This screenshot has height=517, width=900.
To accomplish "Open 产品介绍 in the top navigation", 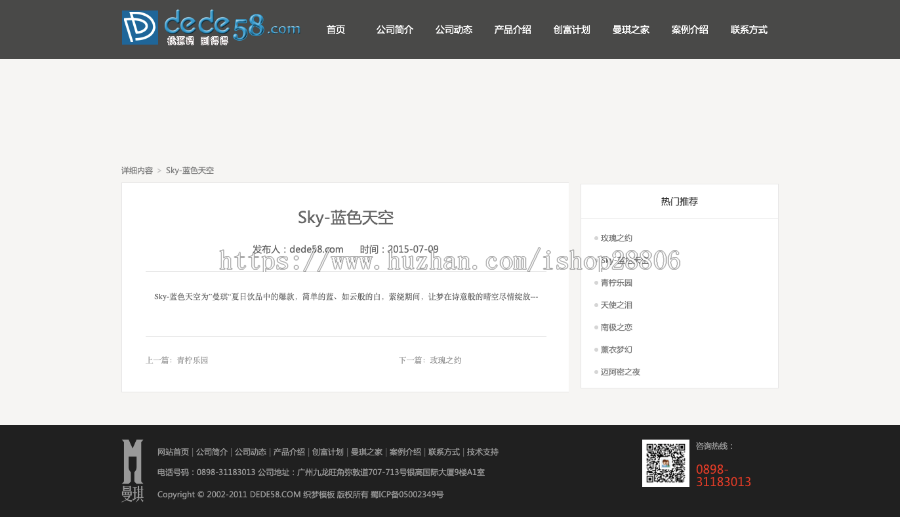I will 513,29.
